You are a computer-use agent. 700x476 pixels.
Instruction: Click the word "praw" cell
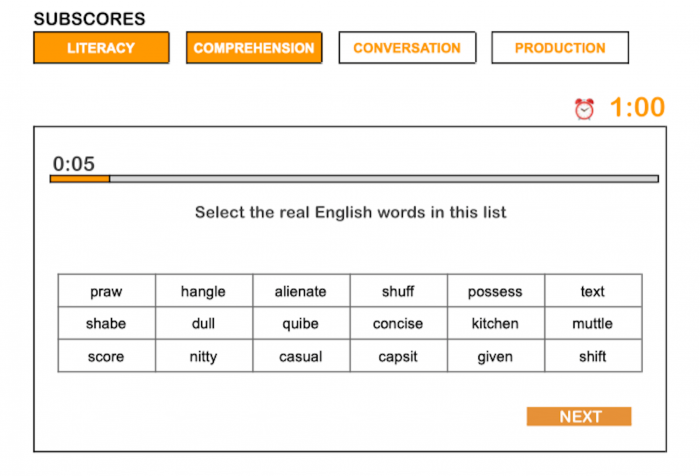point(106,292)
